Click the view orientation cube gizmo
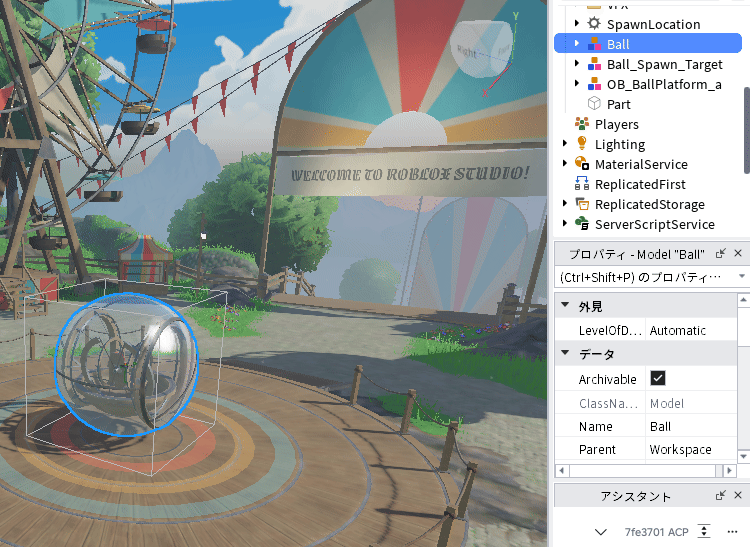This screenshot has height=547, width=750. coord(481,48)
